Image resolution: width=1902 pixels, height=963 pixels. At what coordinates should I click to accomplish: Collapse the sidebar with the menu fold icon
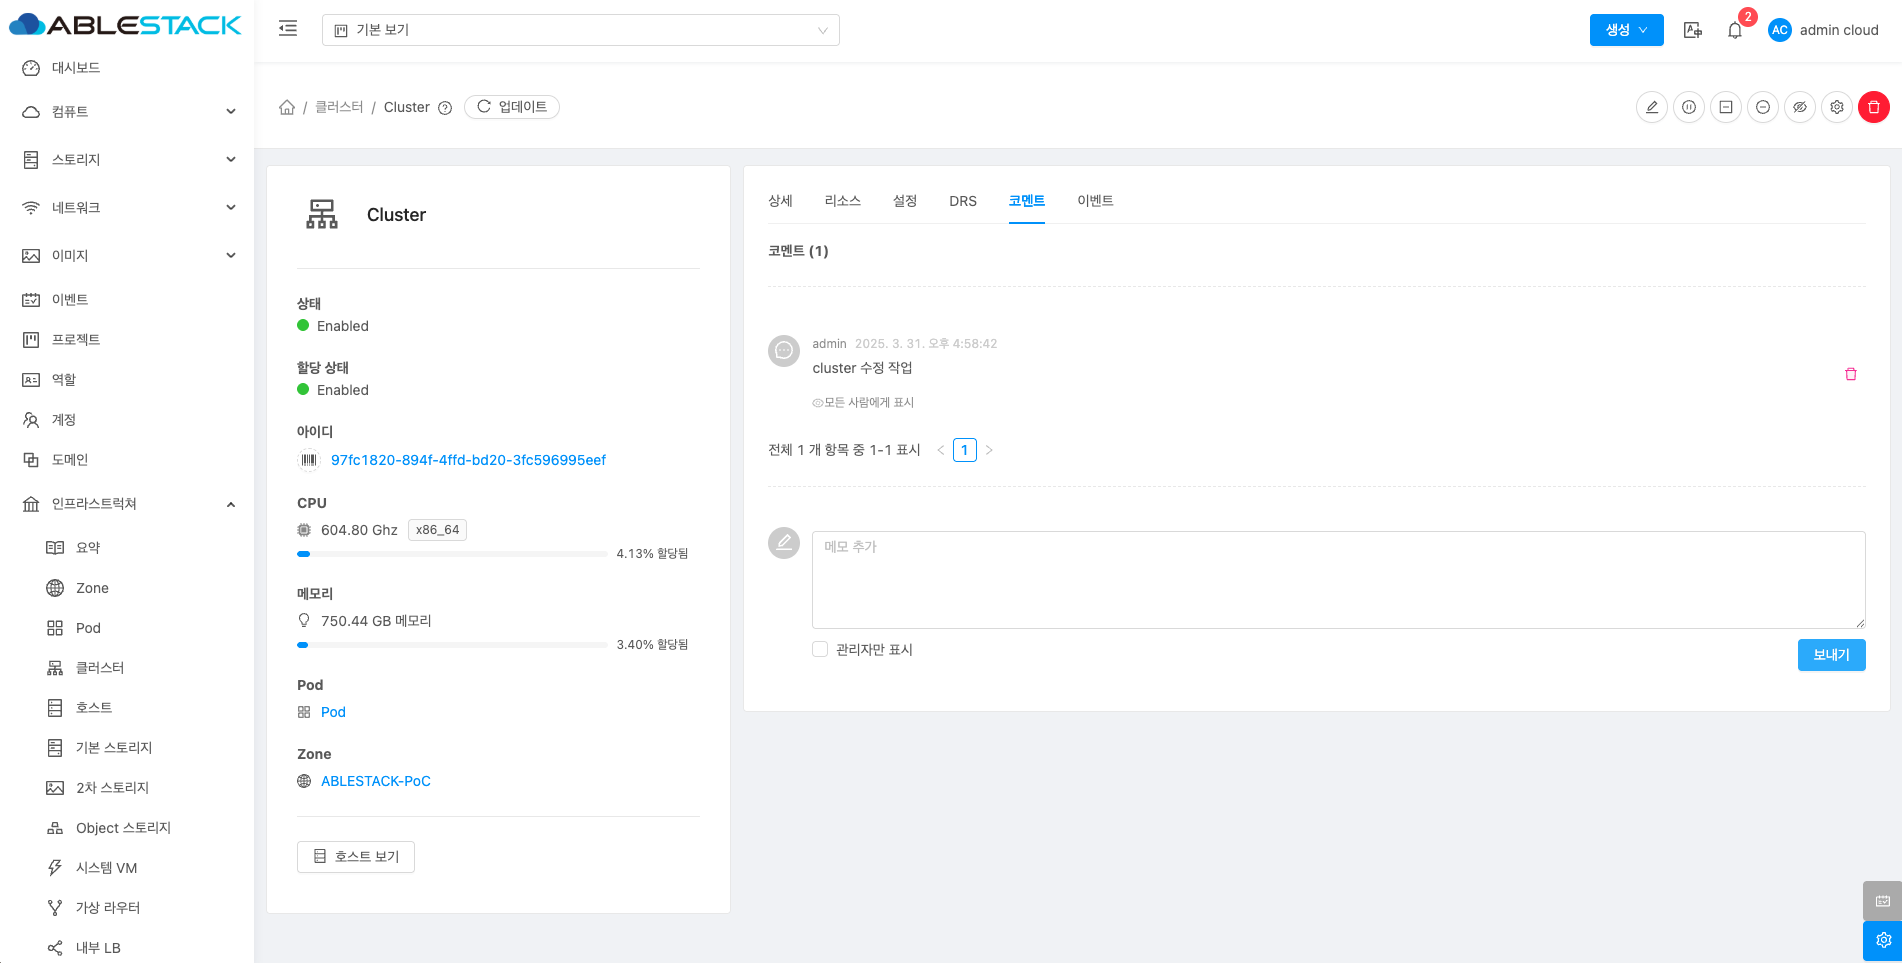tap(288, 29)
